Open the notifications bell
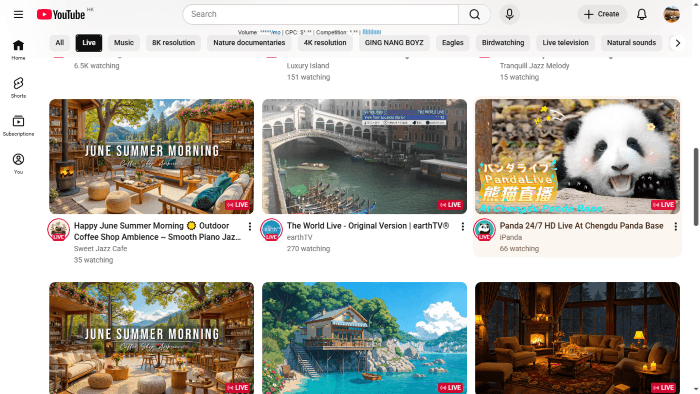700x394 pixels. click(642, 14)
